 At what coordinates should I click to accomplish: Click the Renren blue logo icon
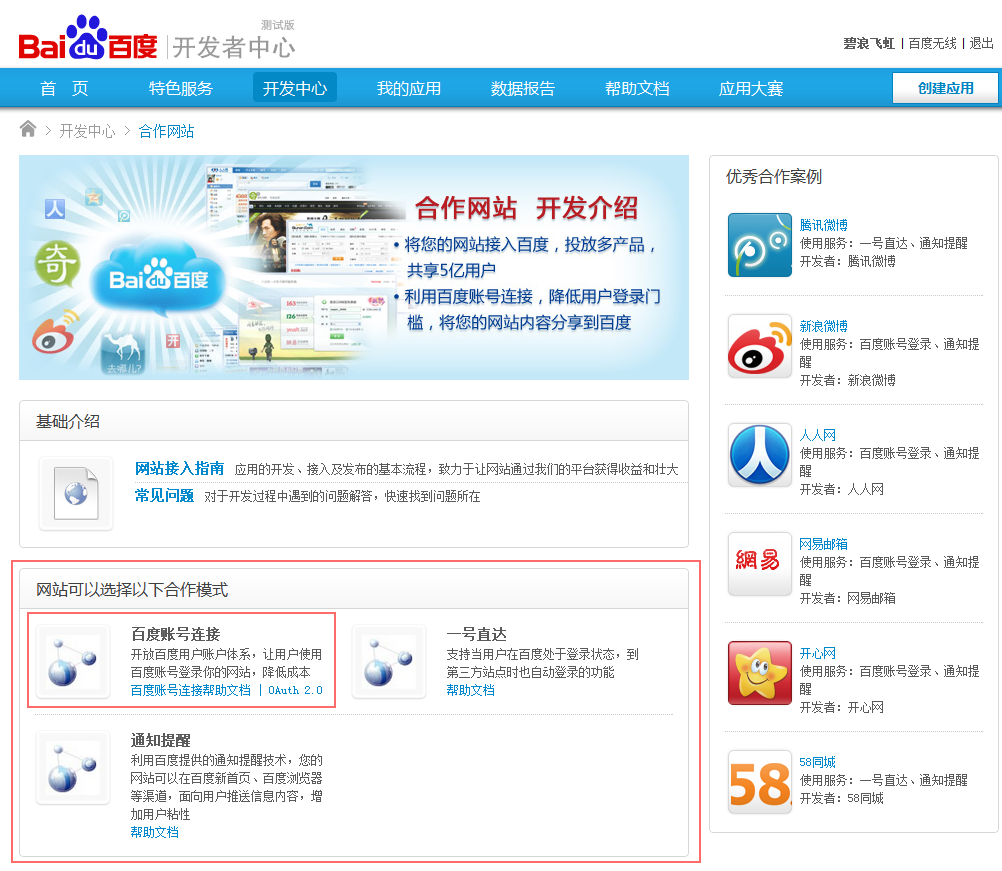[758, 455]
